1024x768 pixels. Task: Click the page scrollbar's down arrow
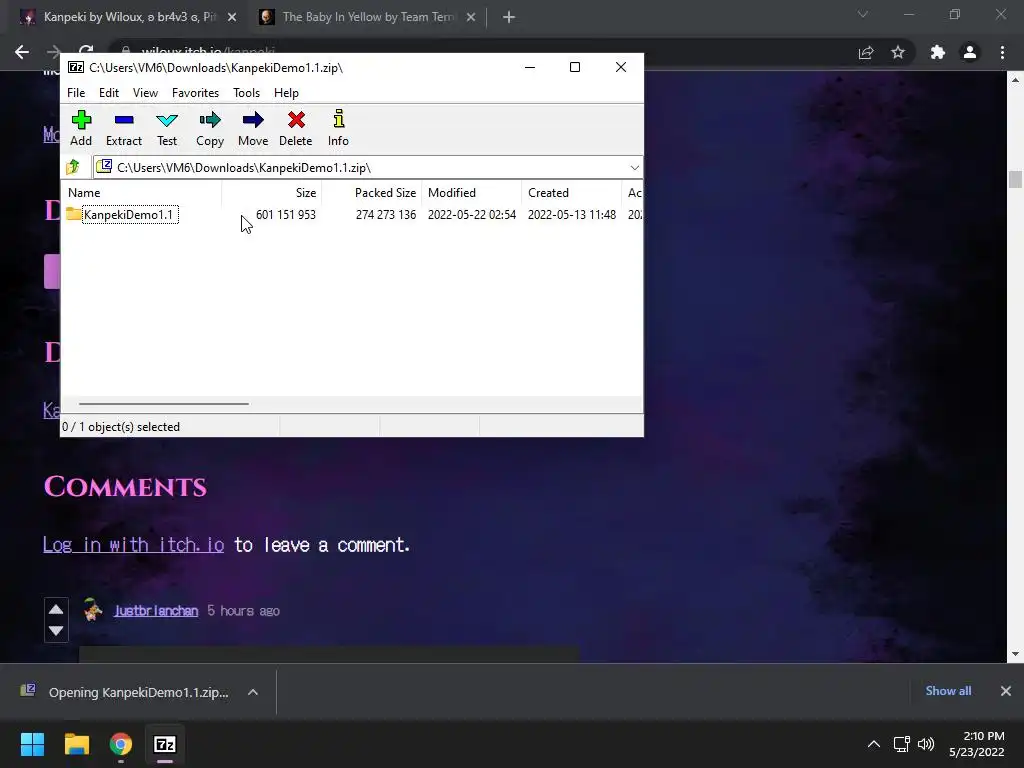click(1015, 654)
